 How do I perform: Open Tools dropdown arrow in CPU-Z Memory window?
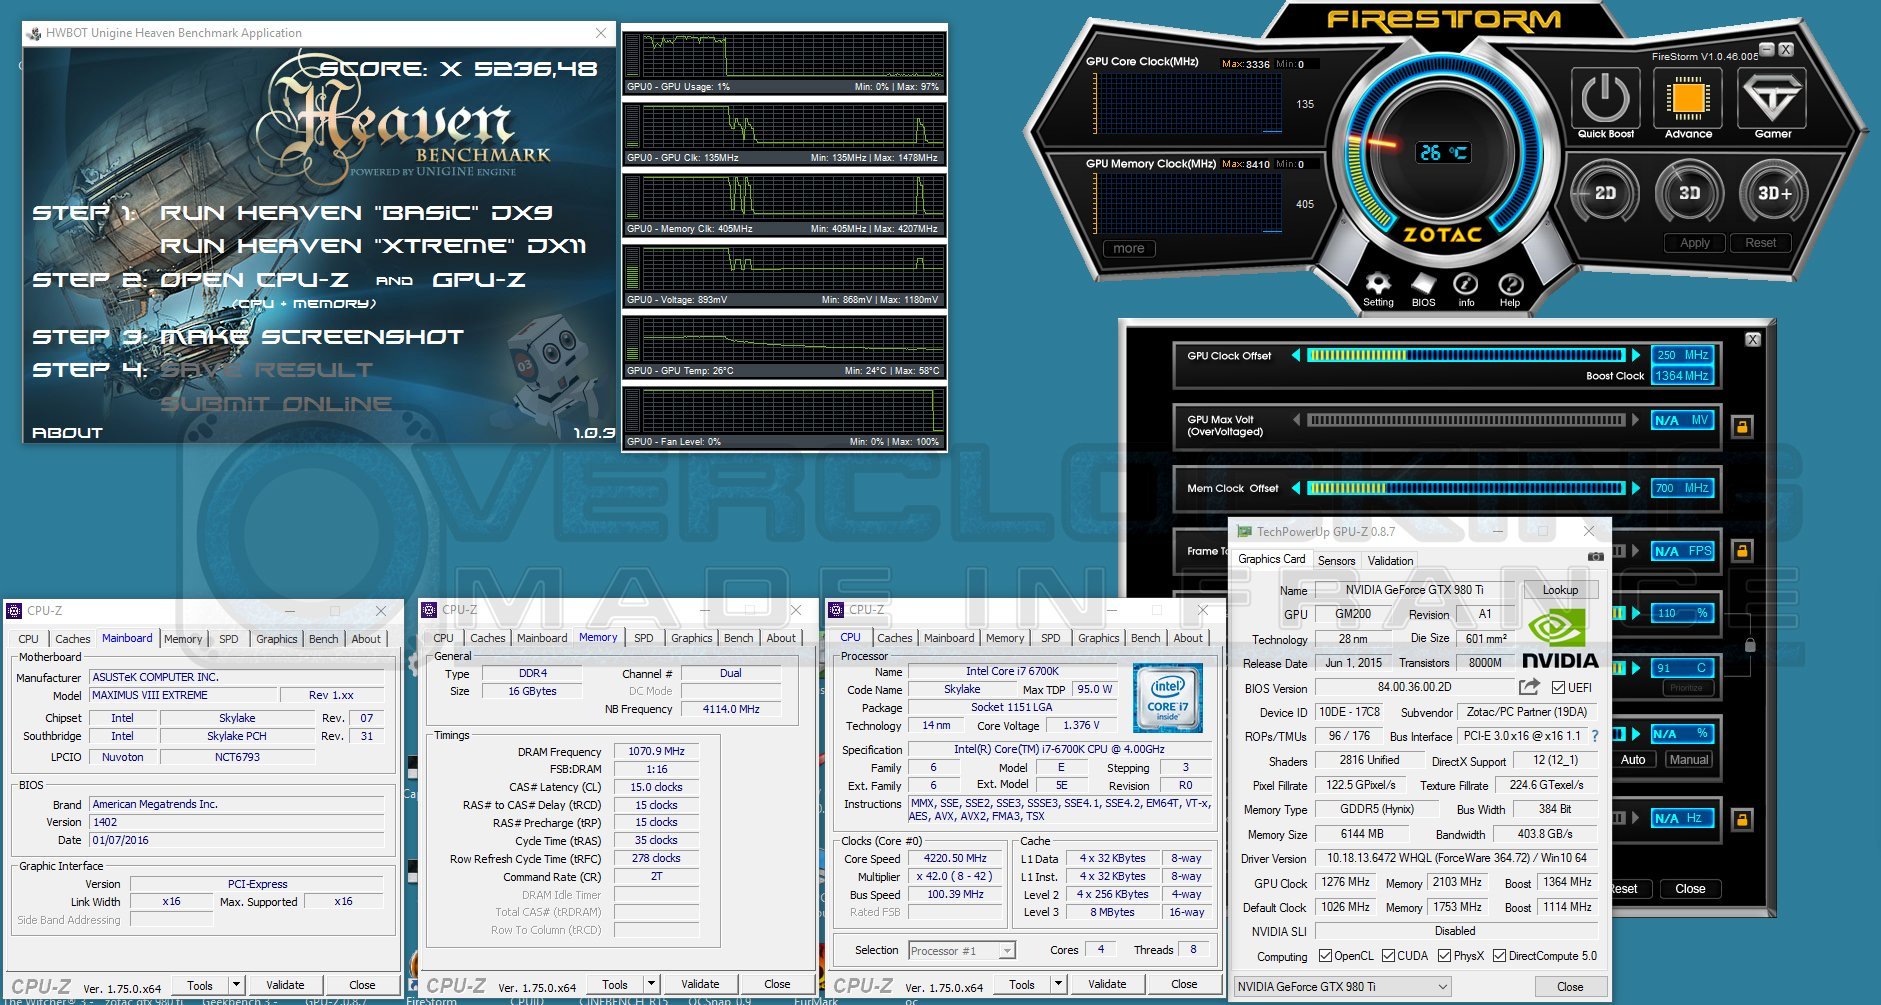(651, 984)
